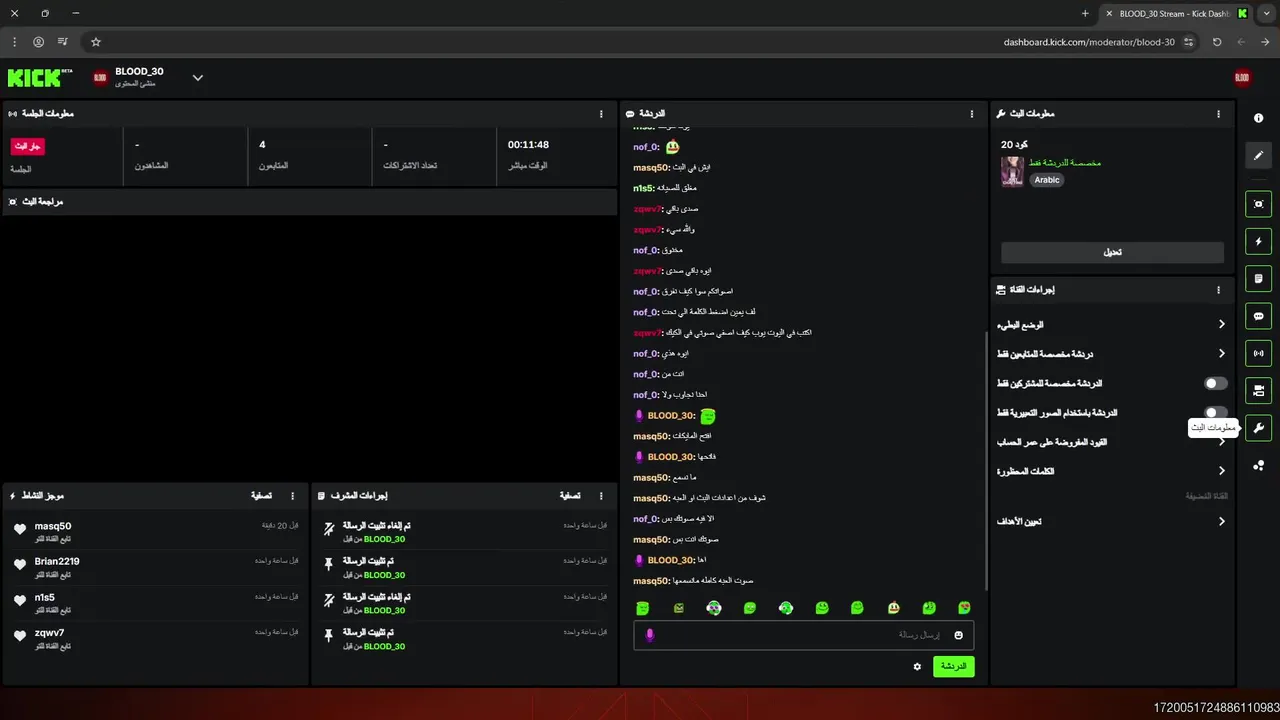The height and width of the screenshot is (720, 1280).
Task: Open the info icon in right sidebar
Action: click(x=1258, y=118)
